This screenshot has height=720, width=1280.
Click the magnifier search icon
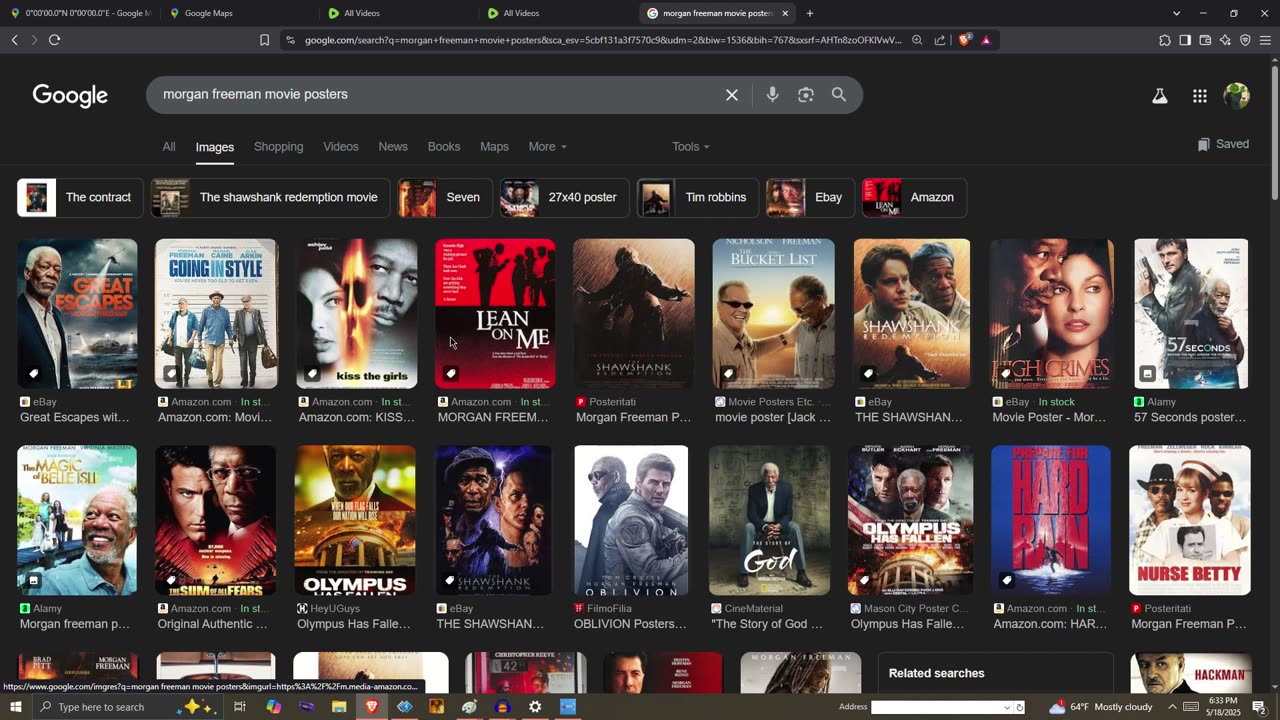839,94
